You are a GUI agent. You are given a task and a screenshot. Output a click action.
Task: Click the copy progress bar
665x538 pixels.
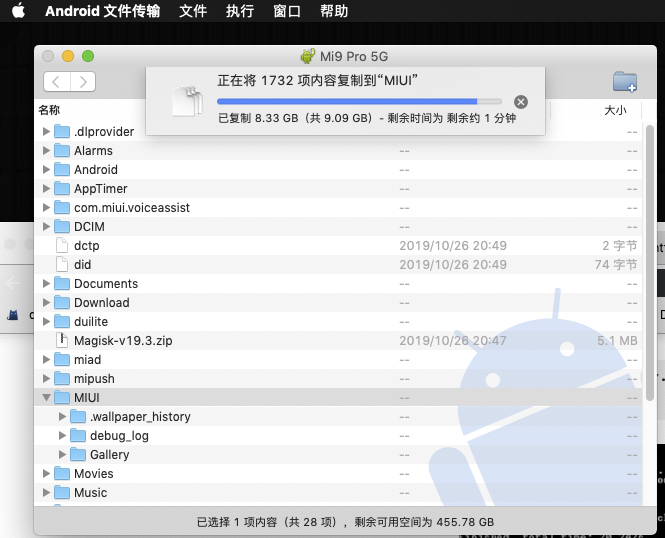[359, 101]
